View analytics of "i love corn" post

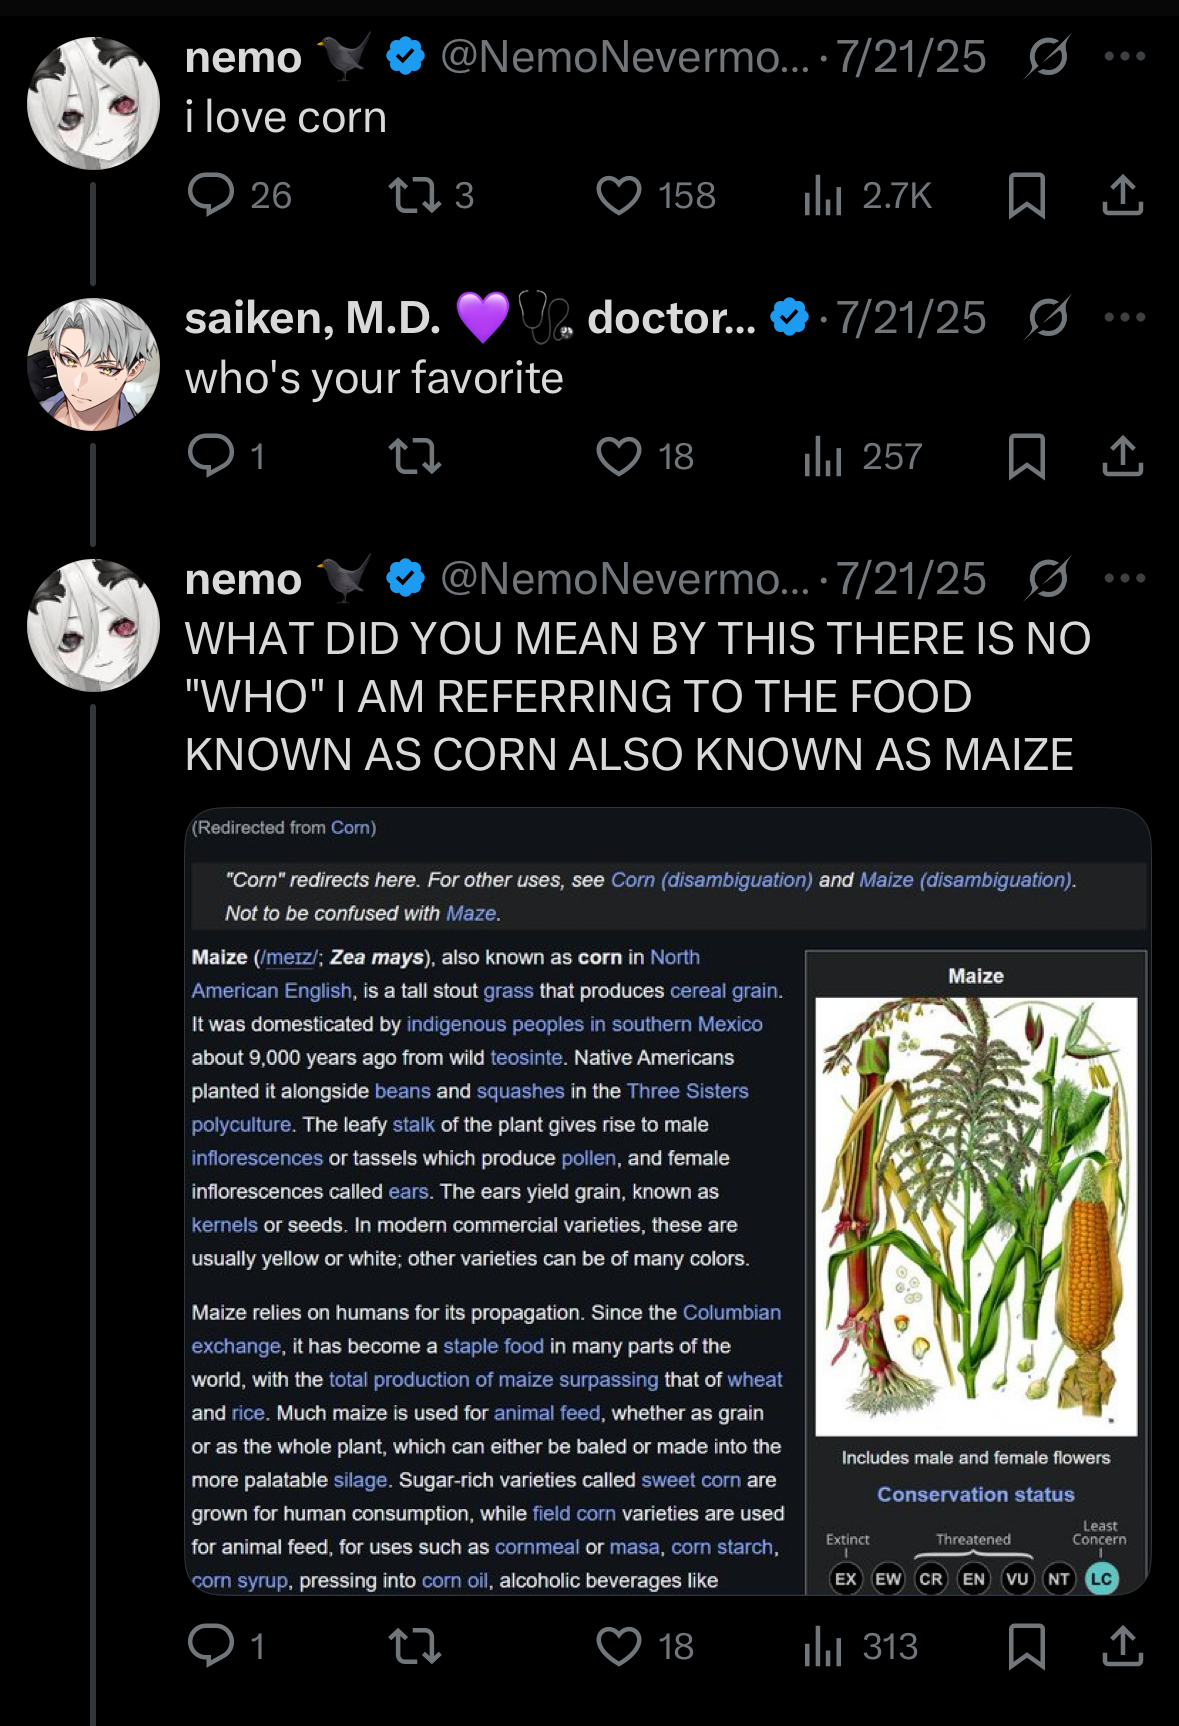tap(823, 195)
